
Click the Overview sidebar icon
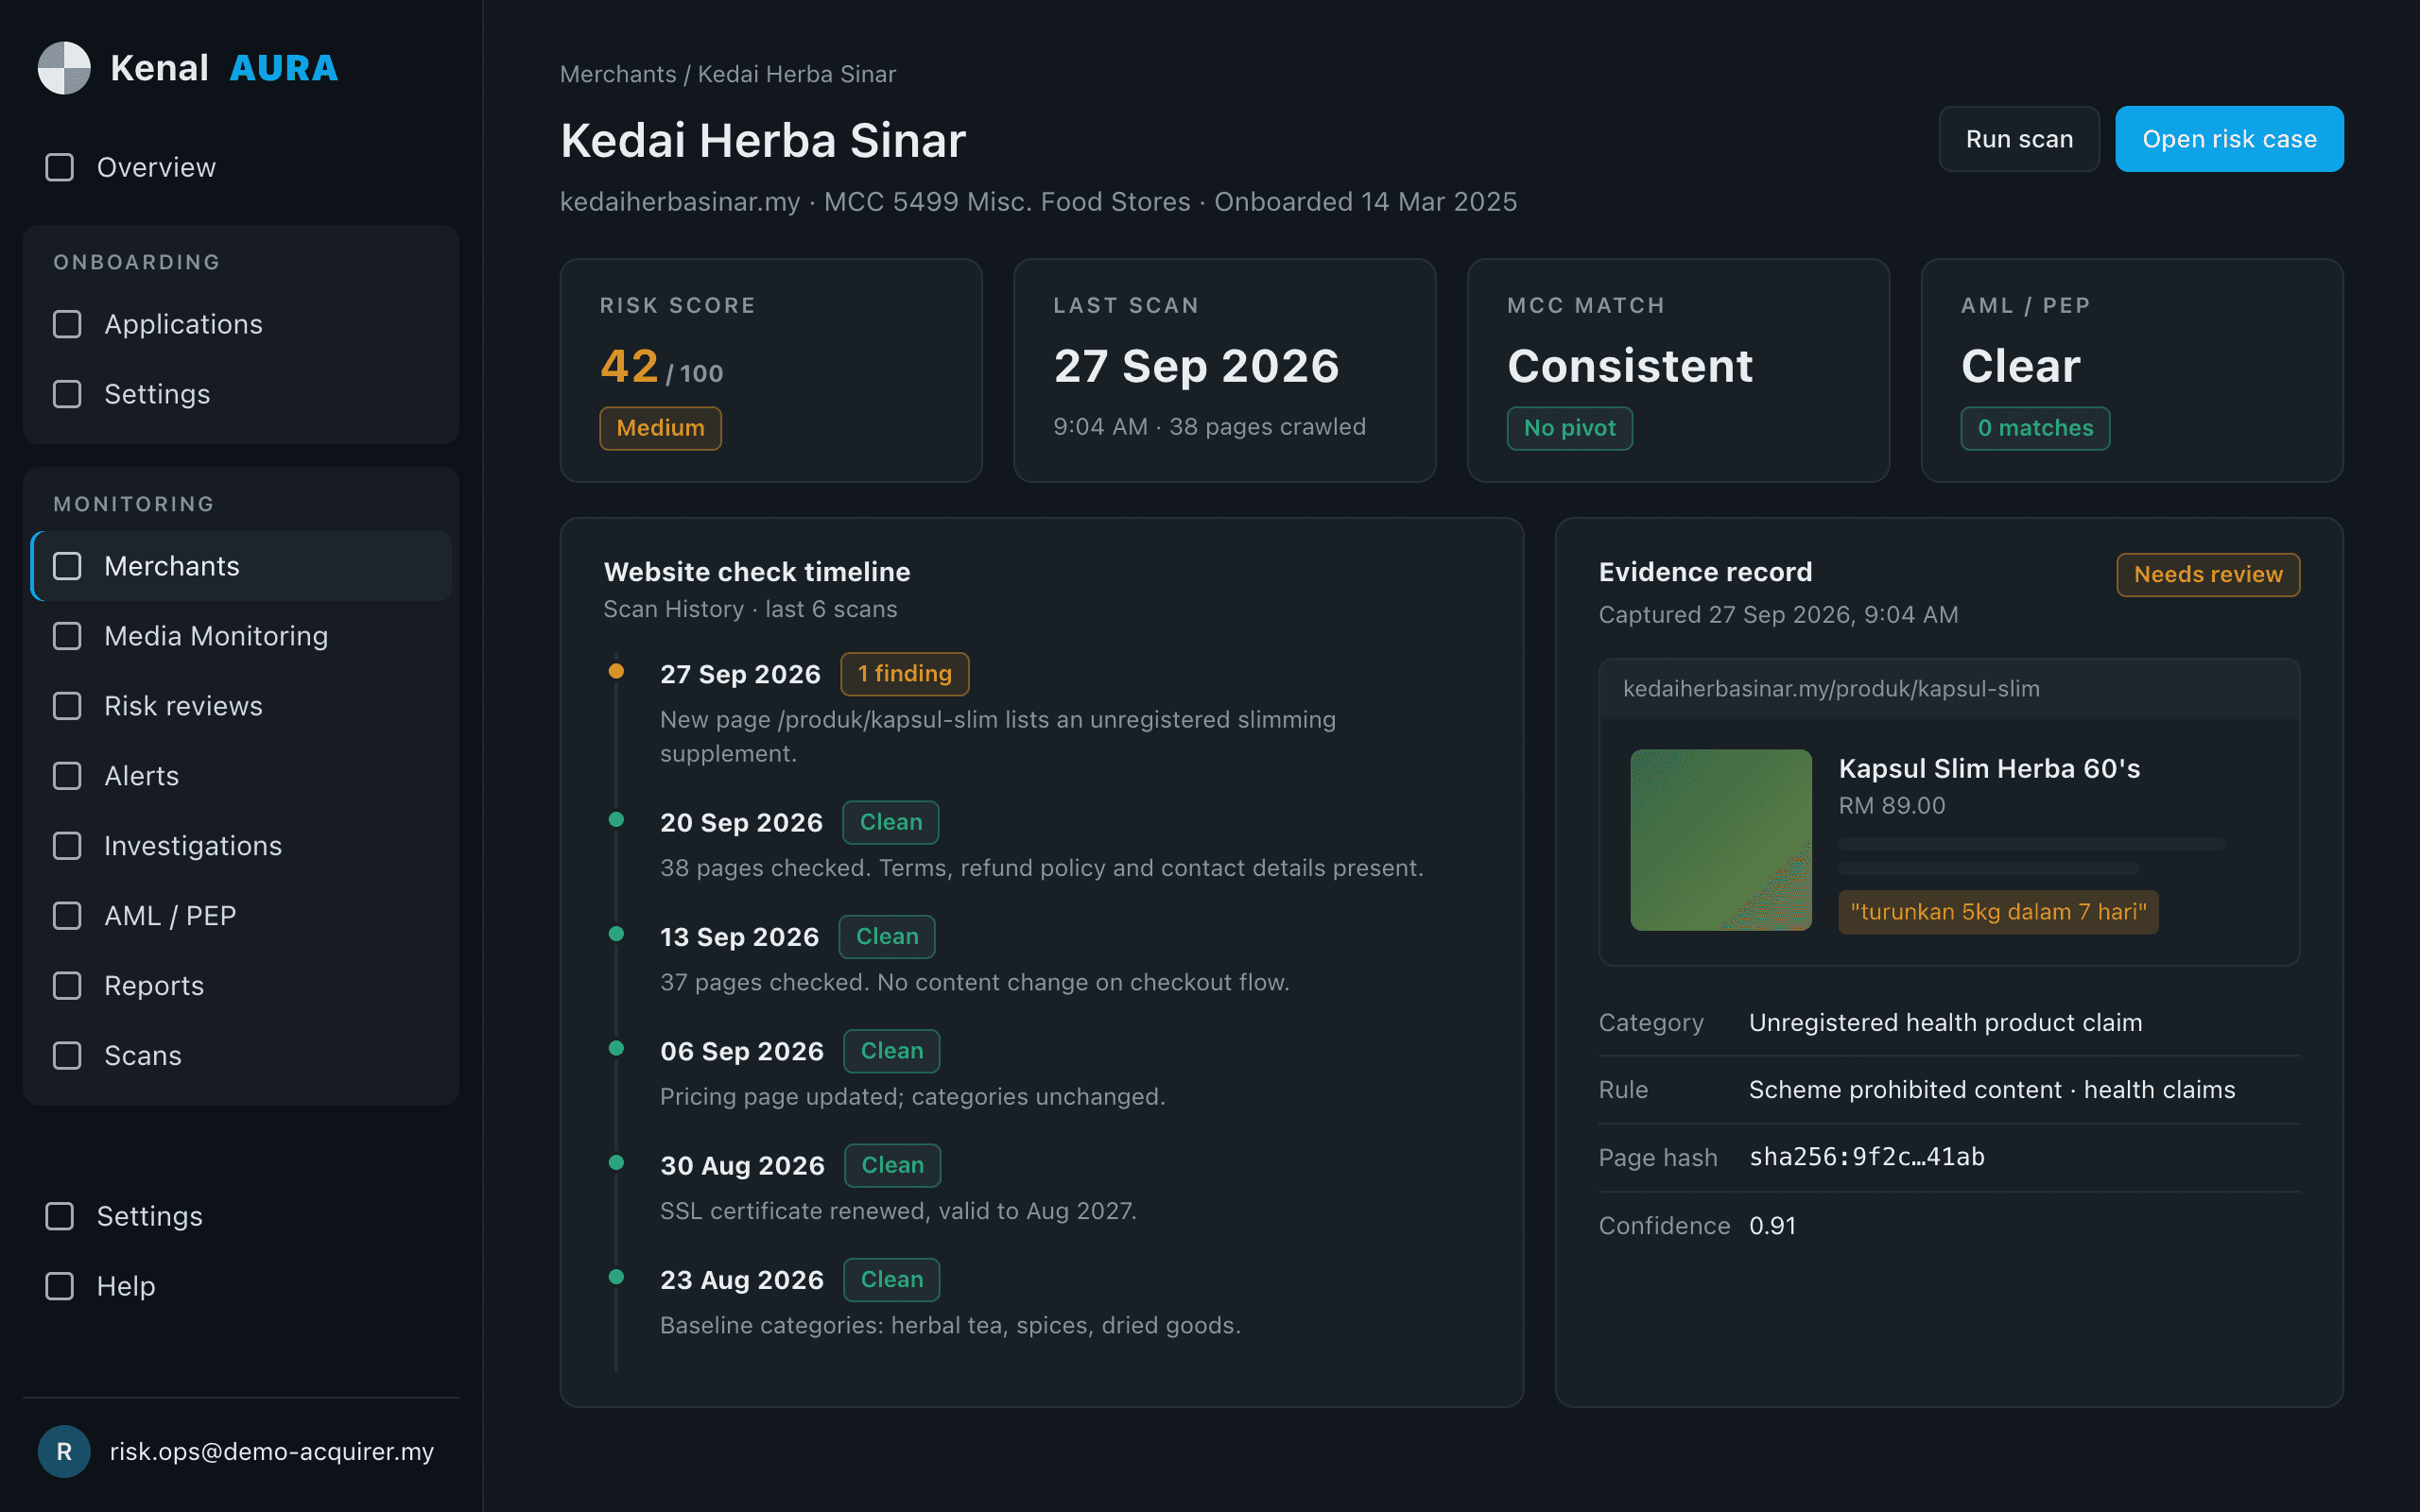click(x=60, y=167)
